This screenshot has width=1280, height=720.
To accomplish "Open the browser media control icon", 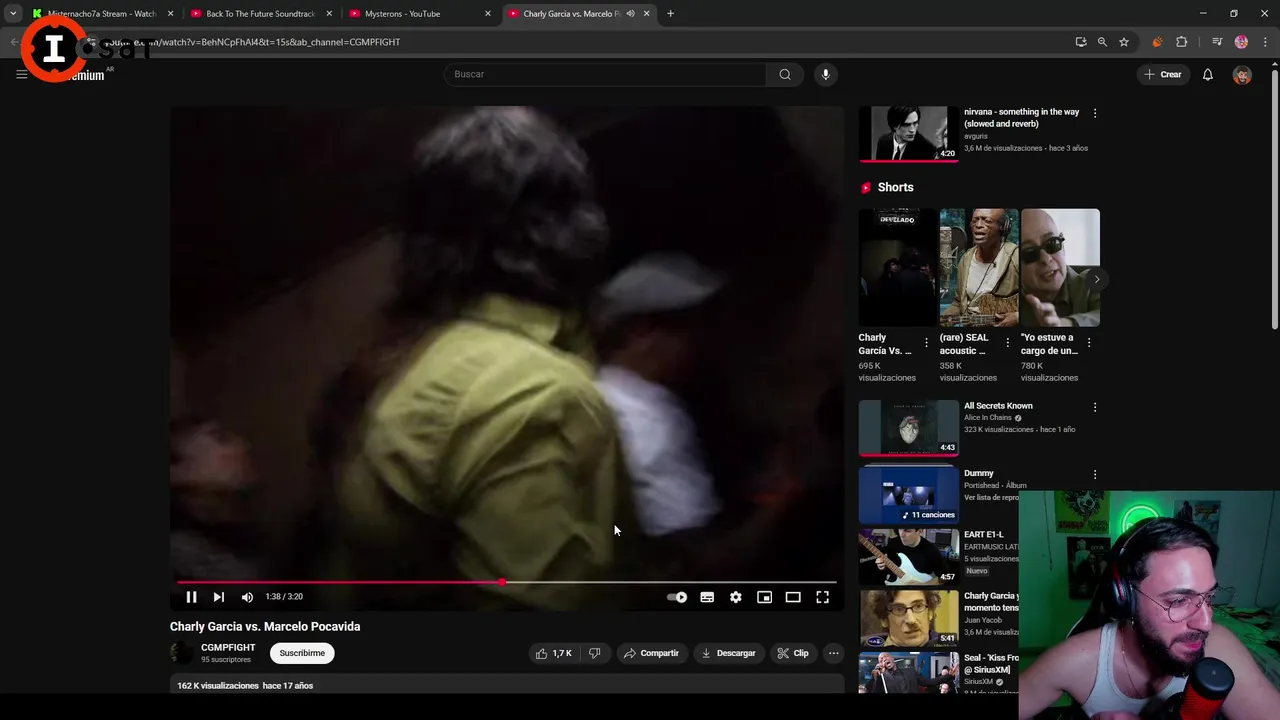I will pos(1217,42).
